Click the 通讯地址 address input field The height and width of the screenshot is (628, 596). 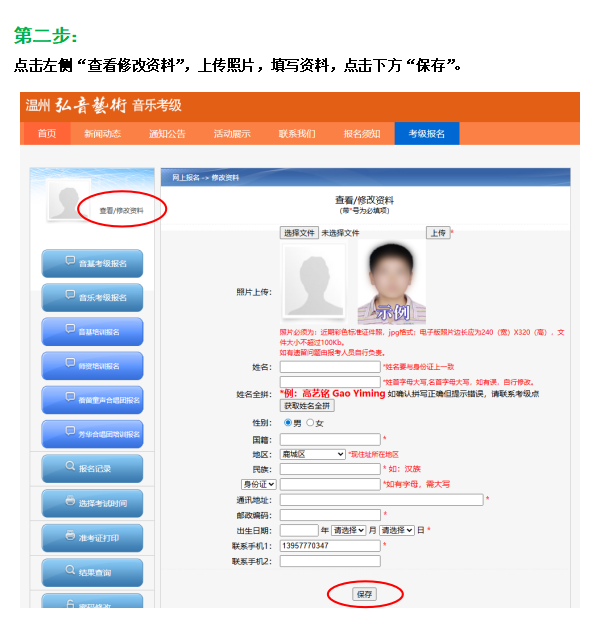point(381,499)
